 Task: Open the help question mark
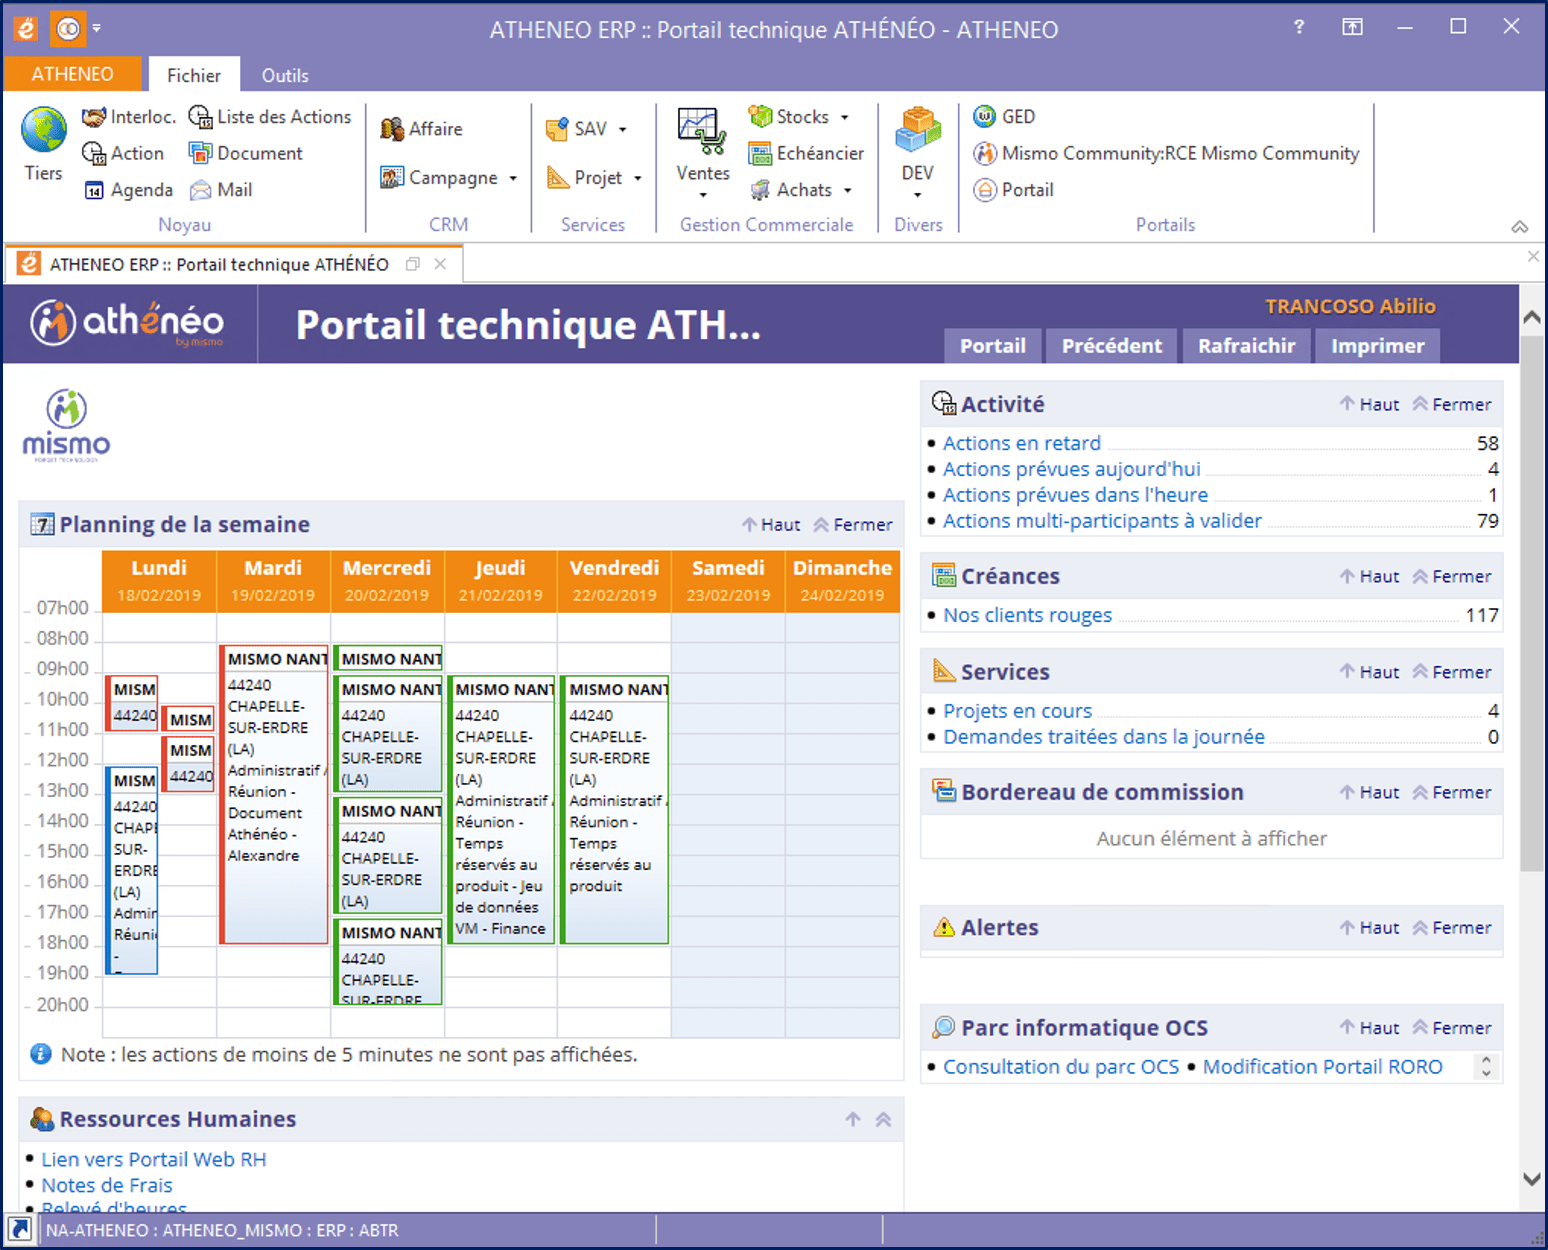[1299, 27]
